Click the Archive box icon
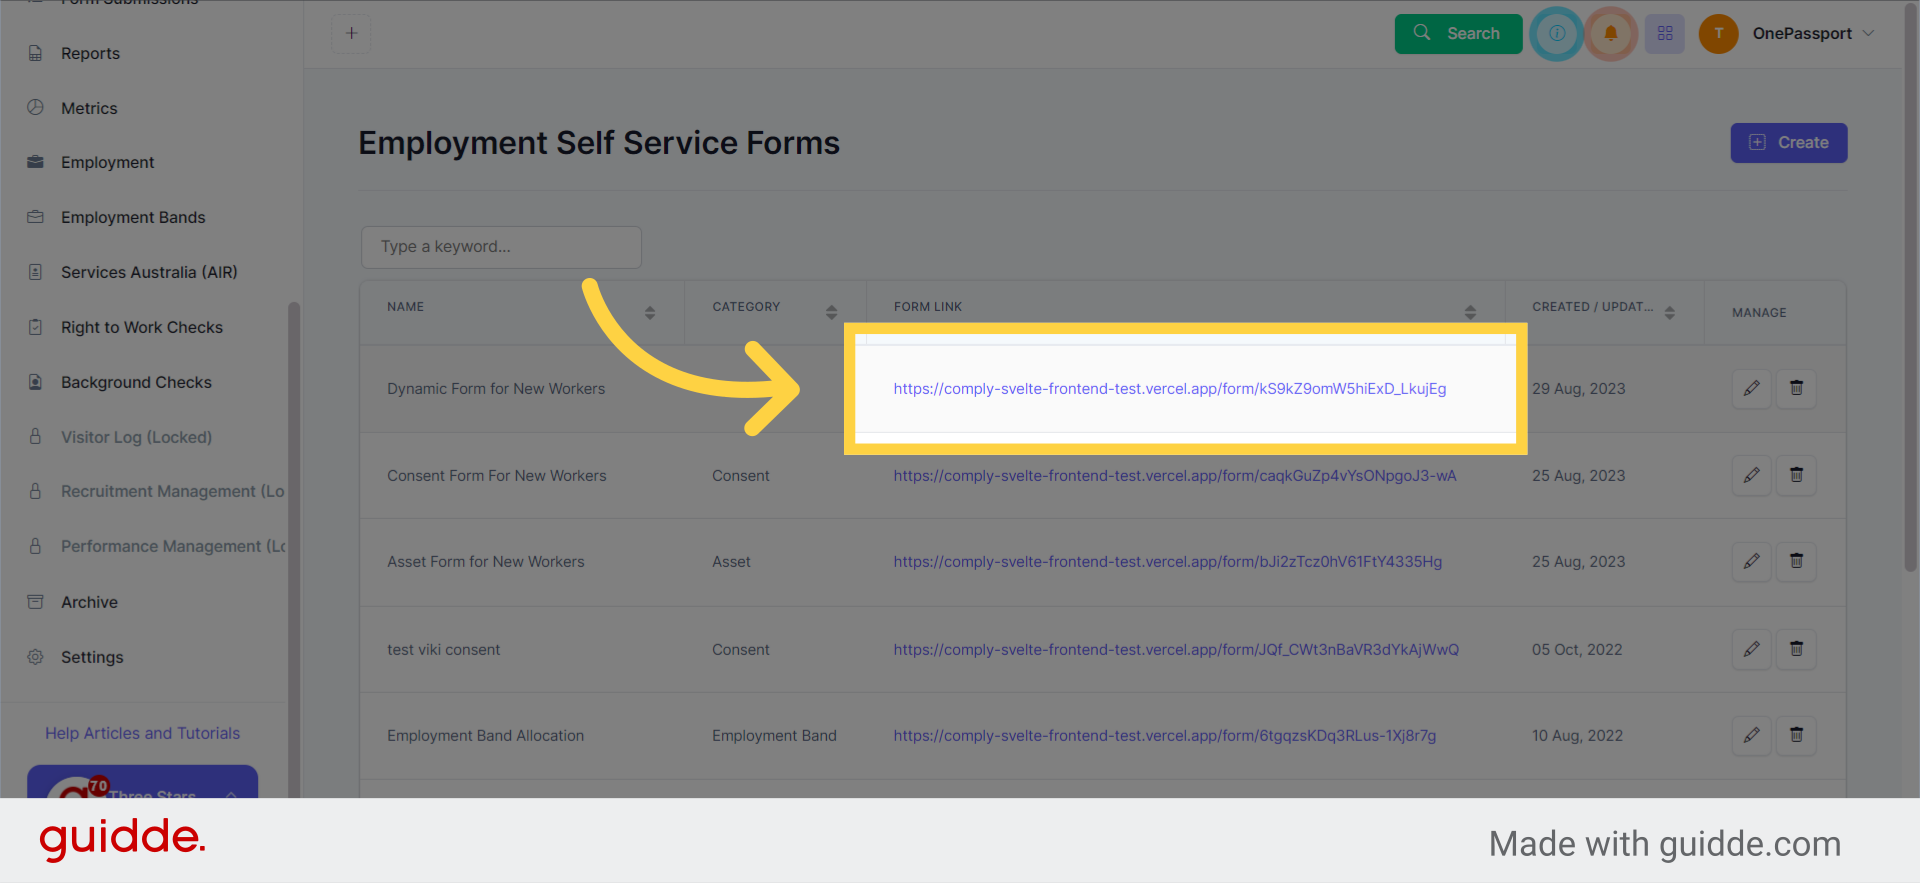Viewport: 1920px width, 883px height. tap(35, 602)
